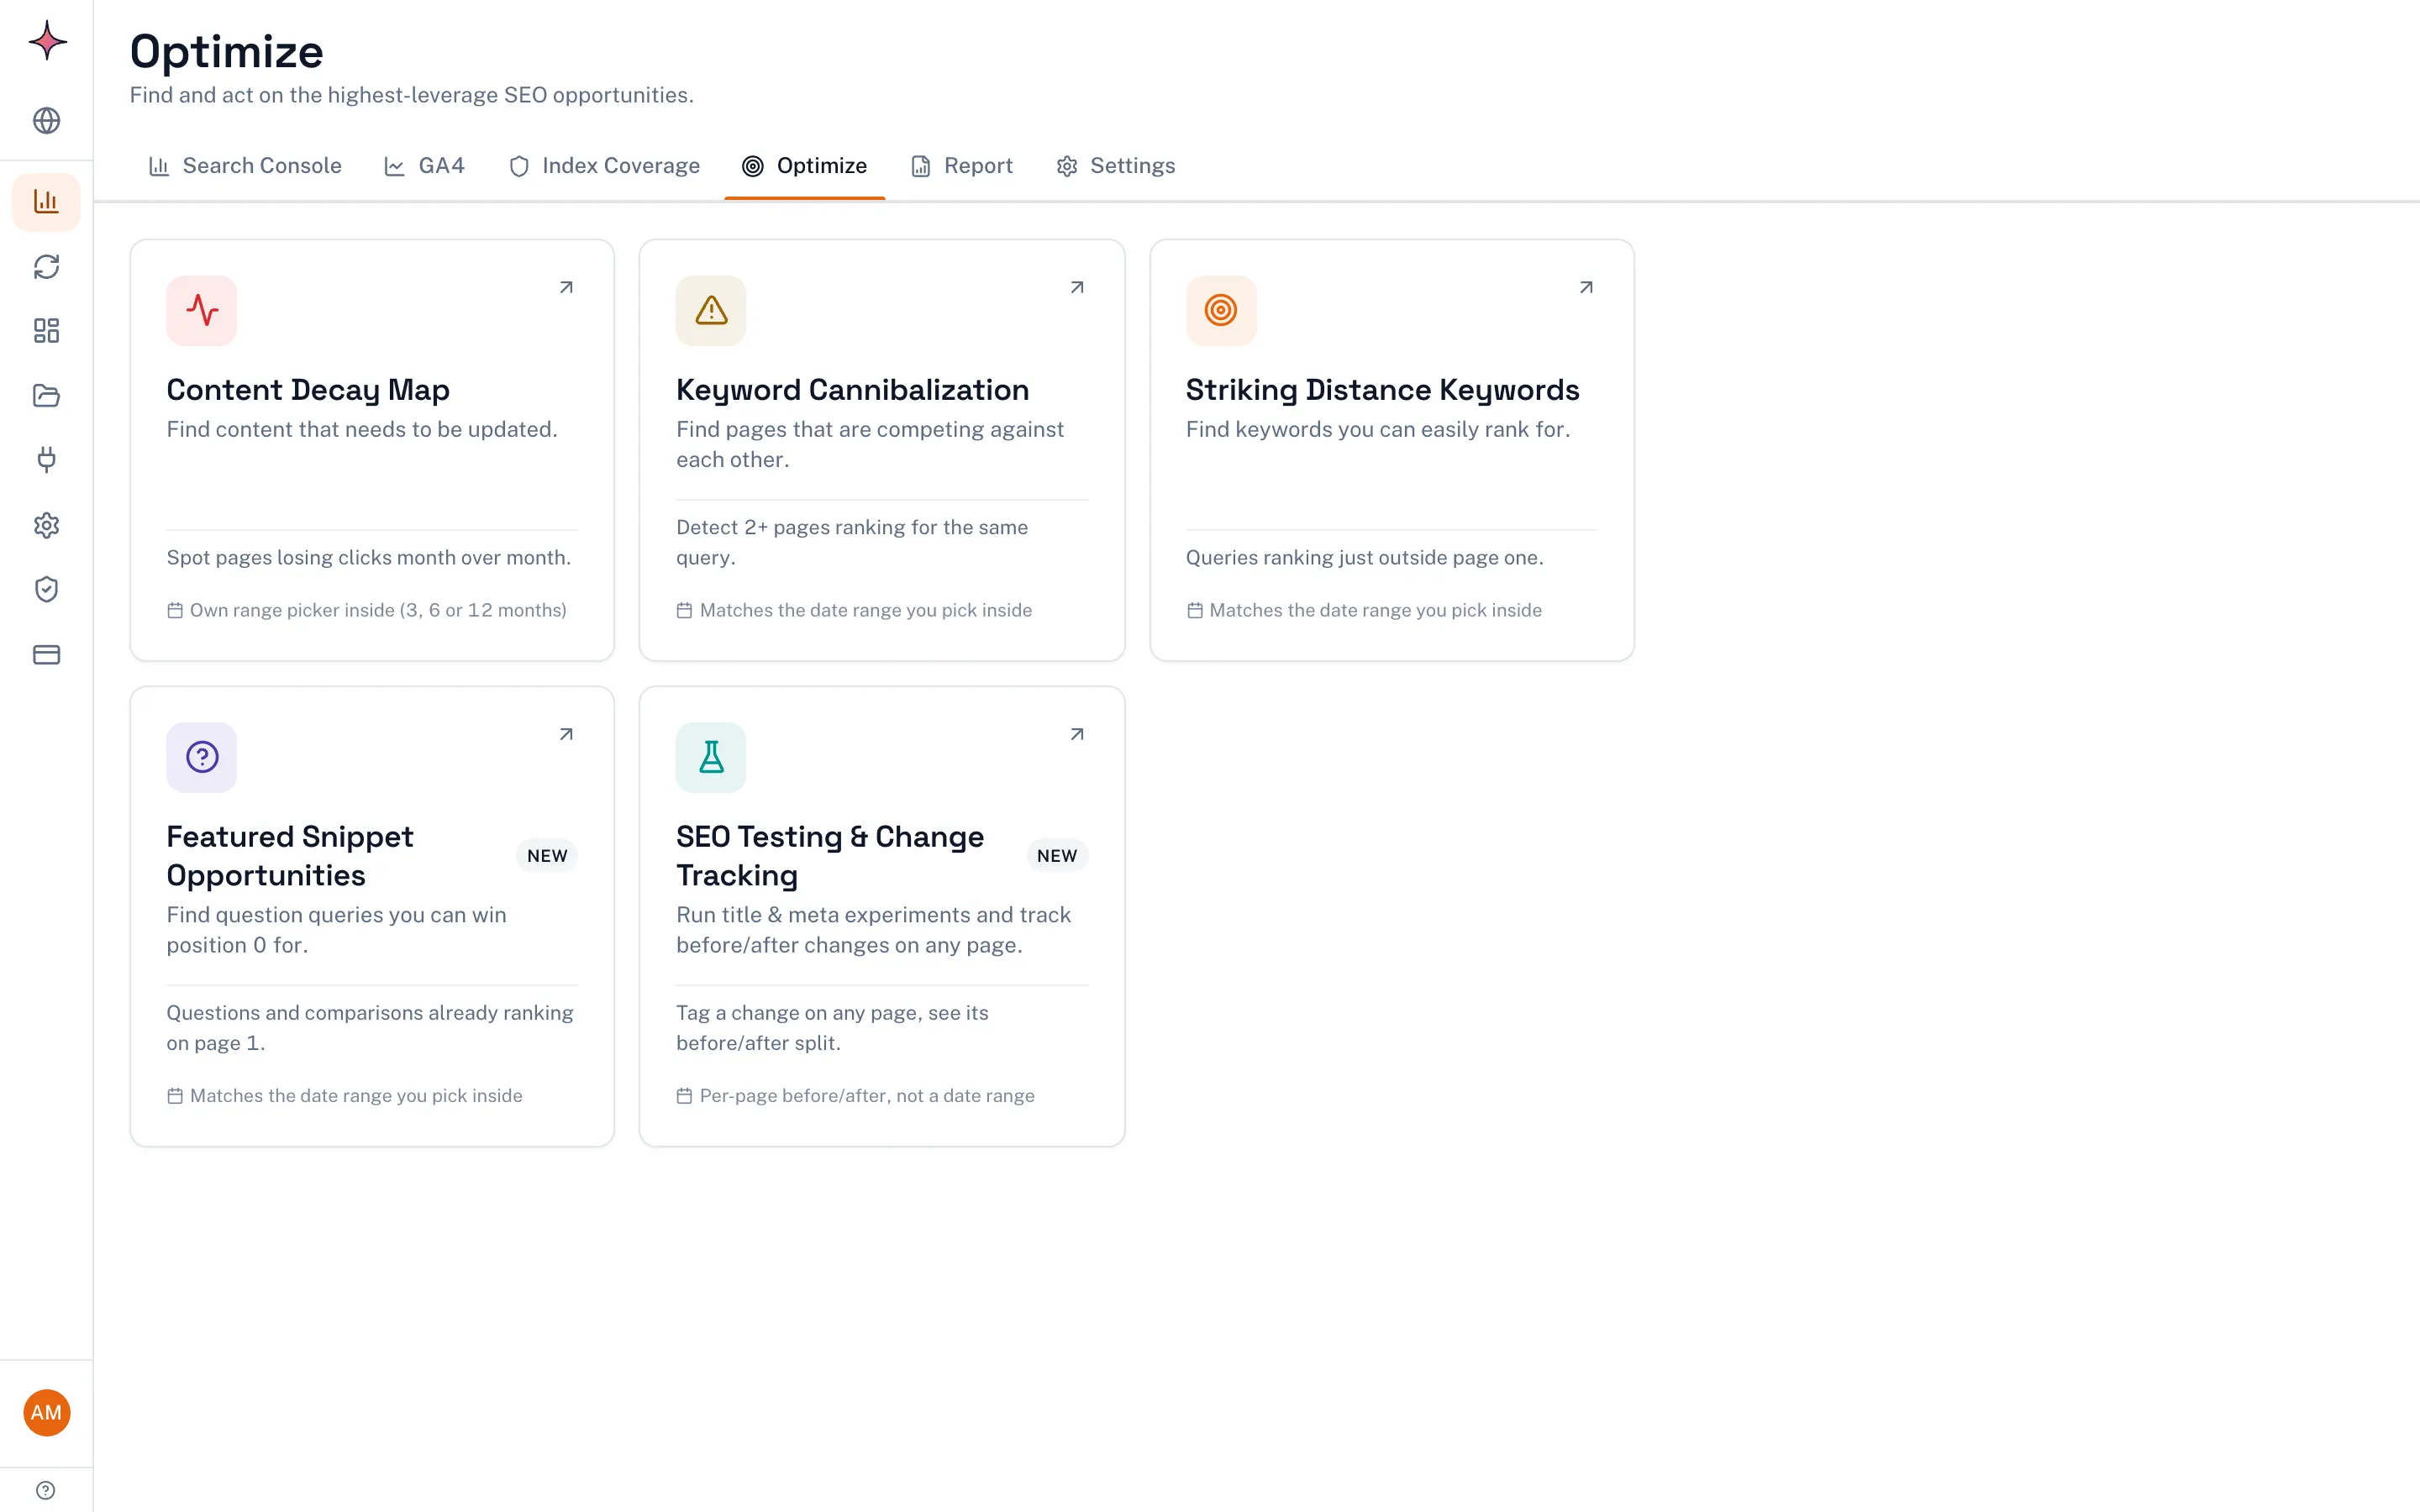Open Content Decay Map via its arrow
Viewport: 2420px width, 1512px height.
click(x=566, y=288)
